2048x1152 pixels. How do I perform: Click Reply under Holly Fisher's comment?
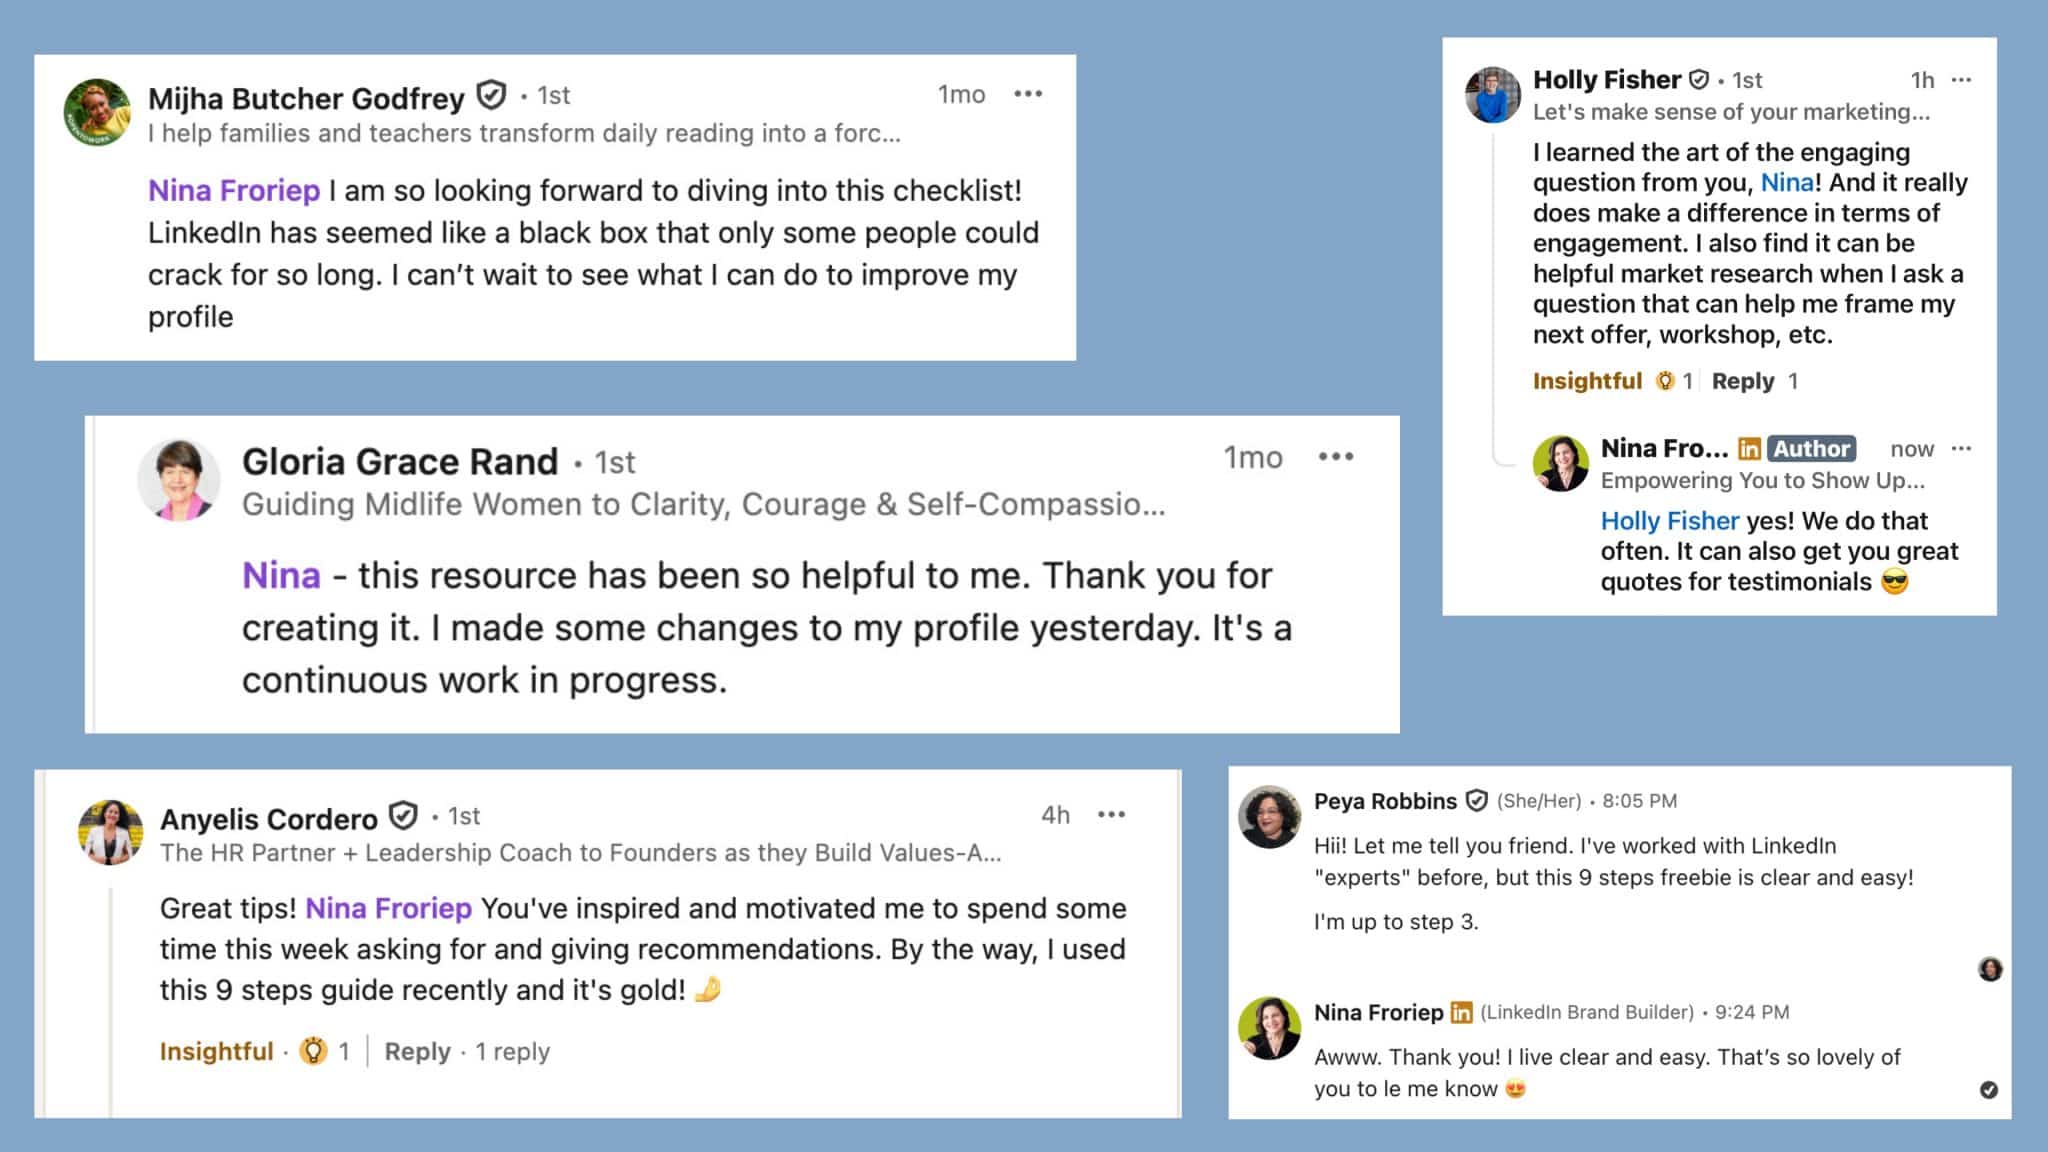pos(1743,381)
